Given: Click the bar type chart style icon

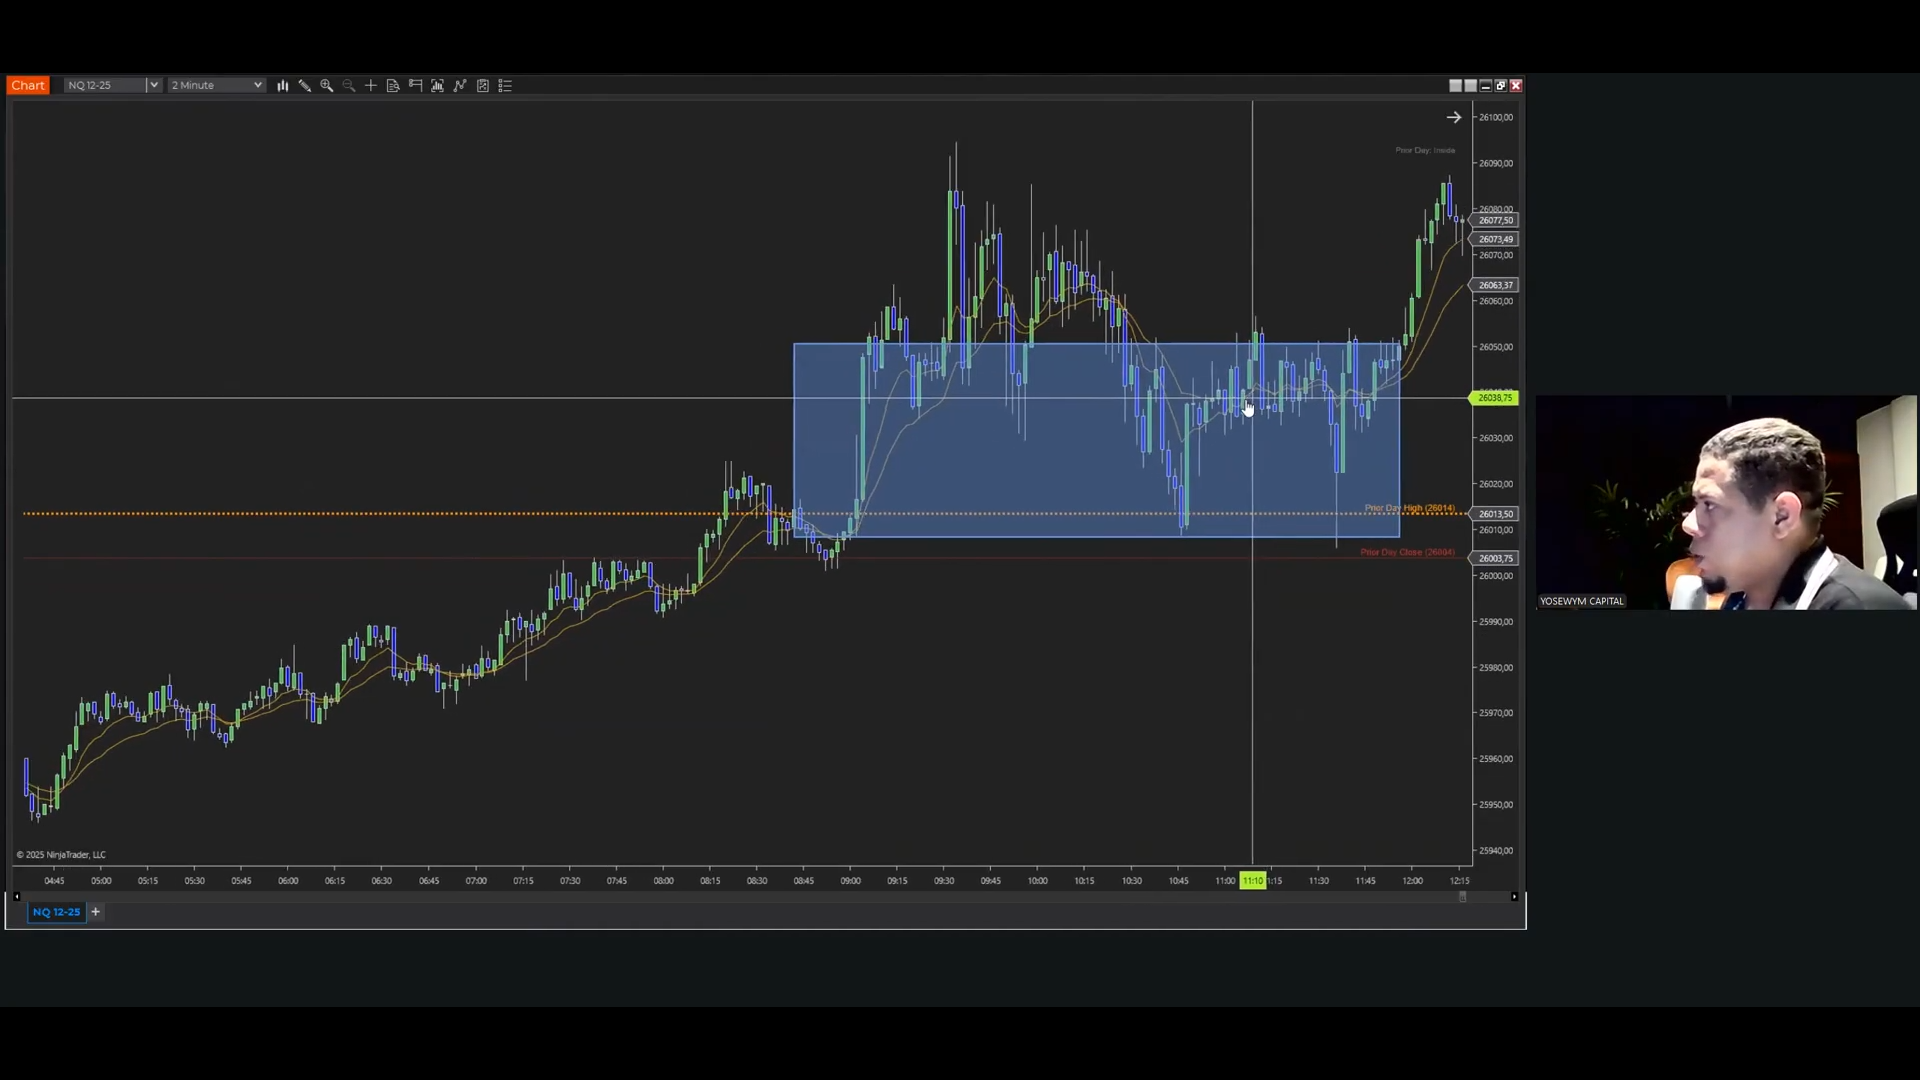Looking at the screenshot, I should pos(283,86).
